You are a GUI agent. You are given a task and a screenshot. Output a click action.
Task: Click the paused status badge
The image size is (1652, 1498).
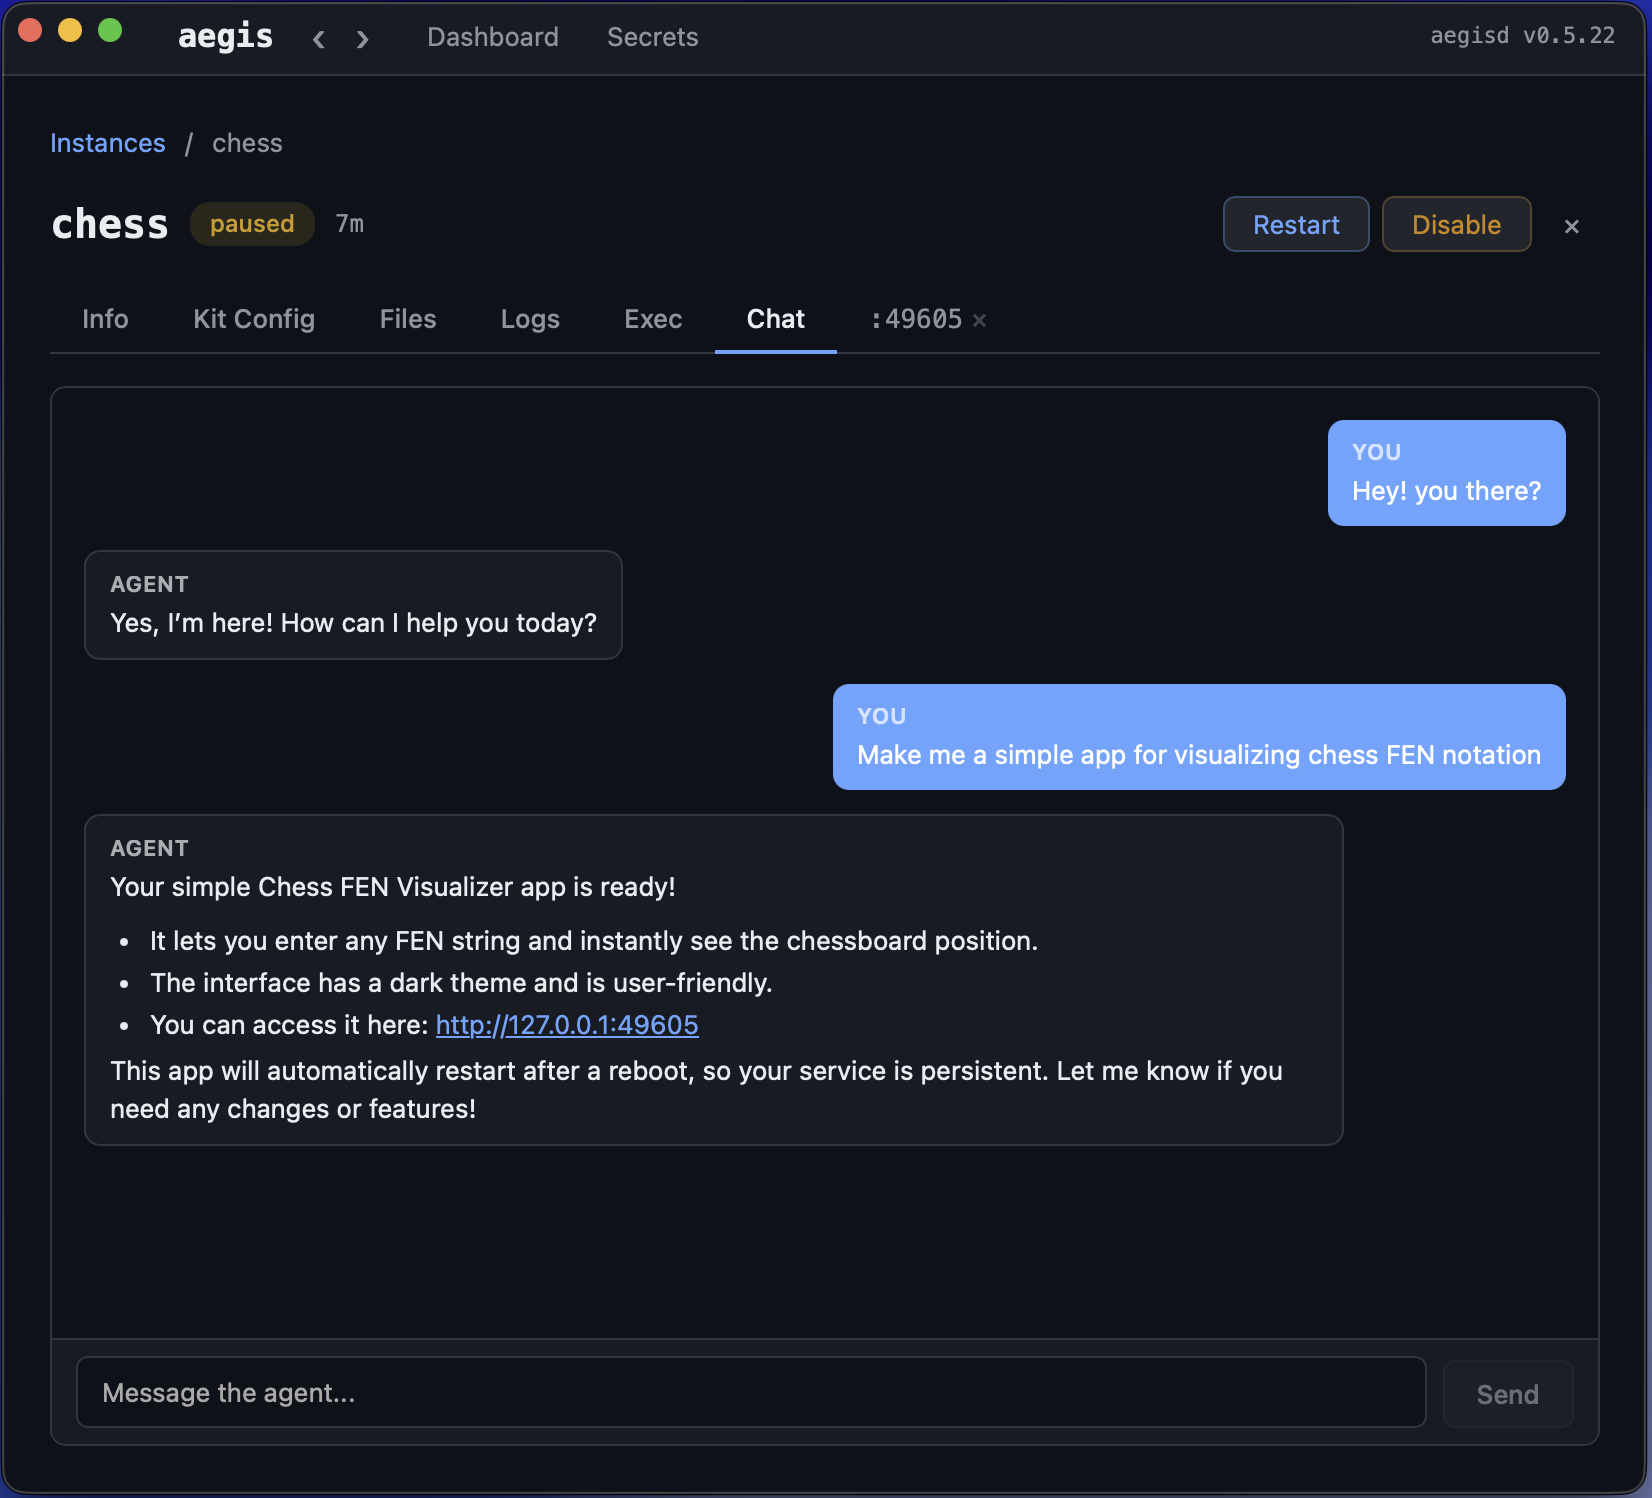pyautogui.click(x=252, y=224)
